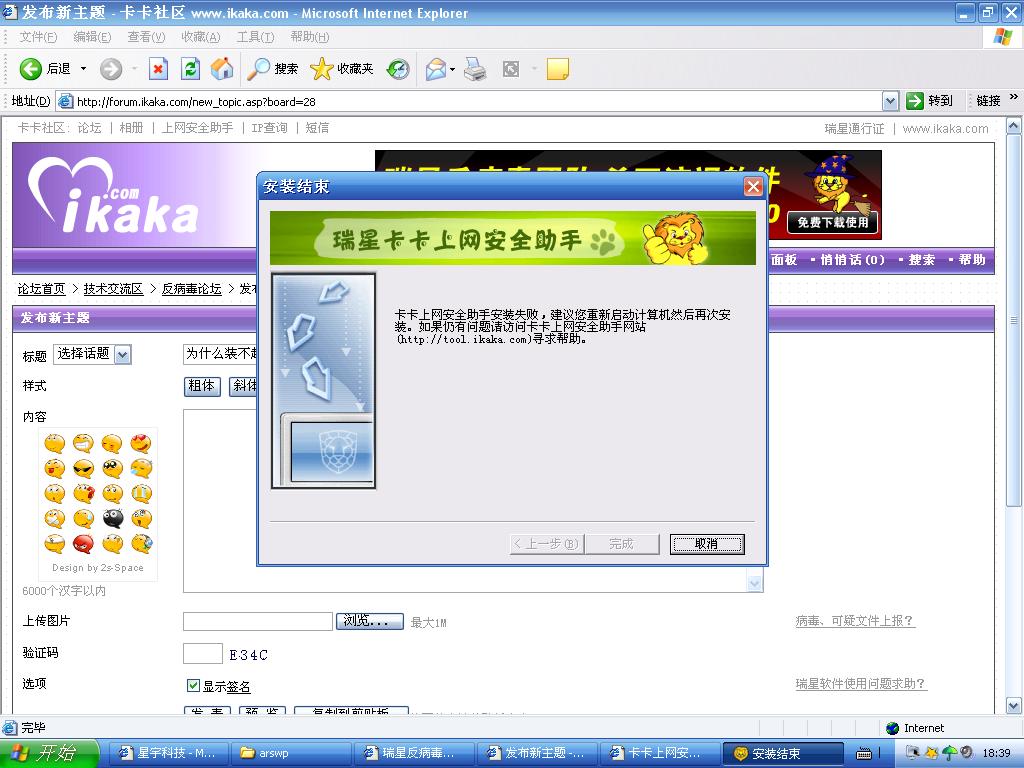Open the 反病毒论坛 breadcrumb link
This screenshot has height=768, width=1024.
pos(191,289)
